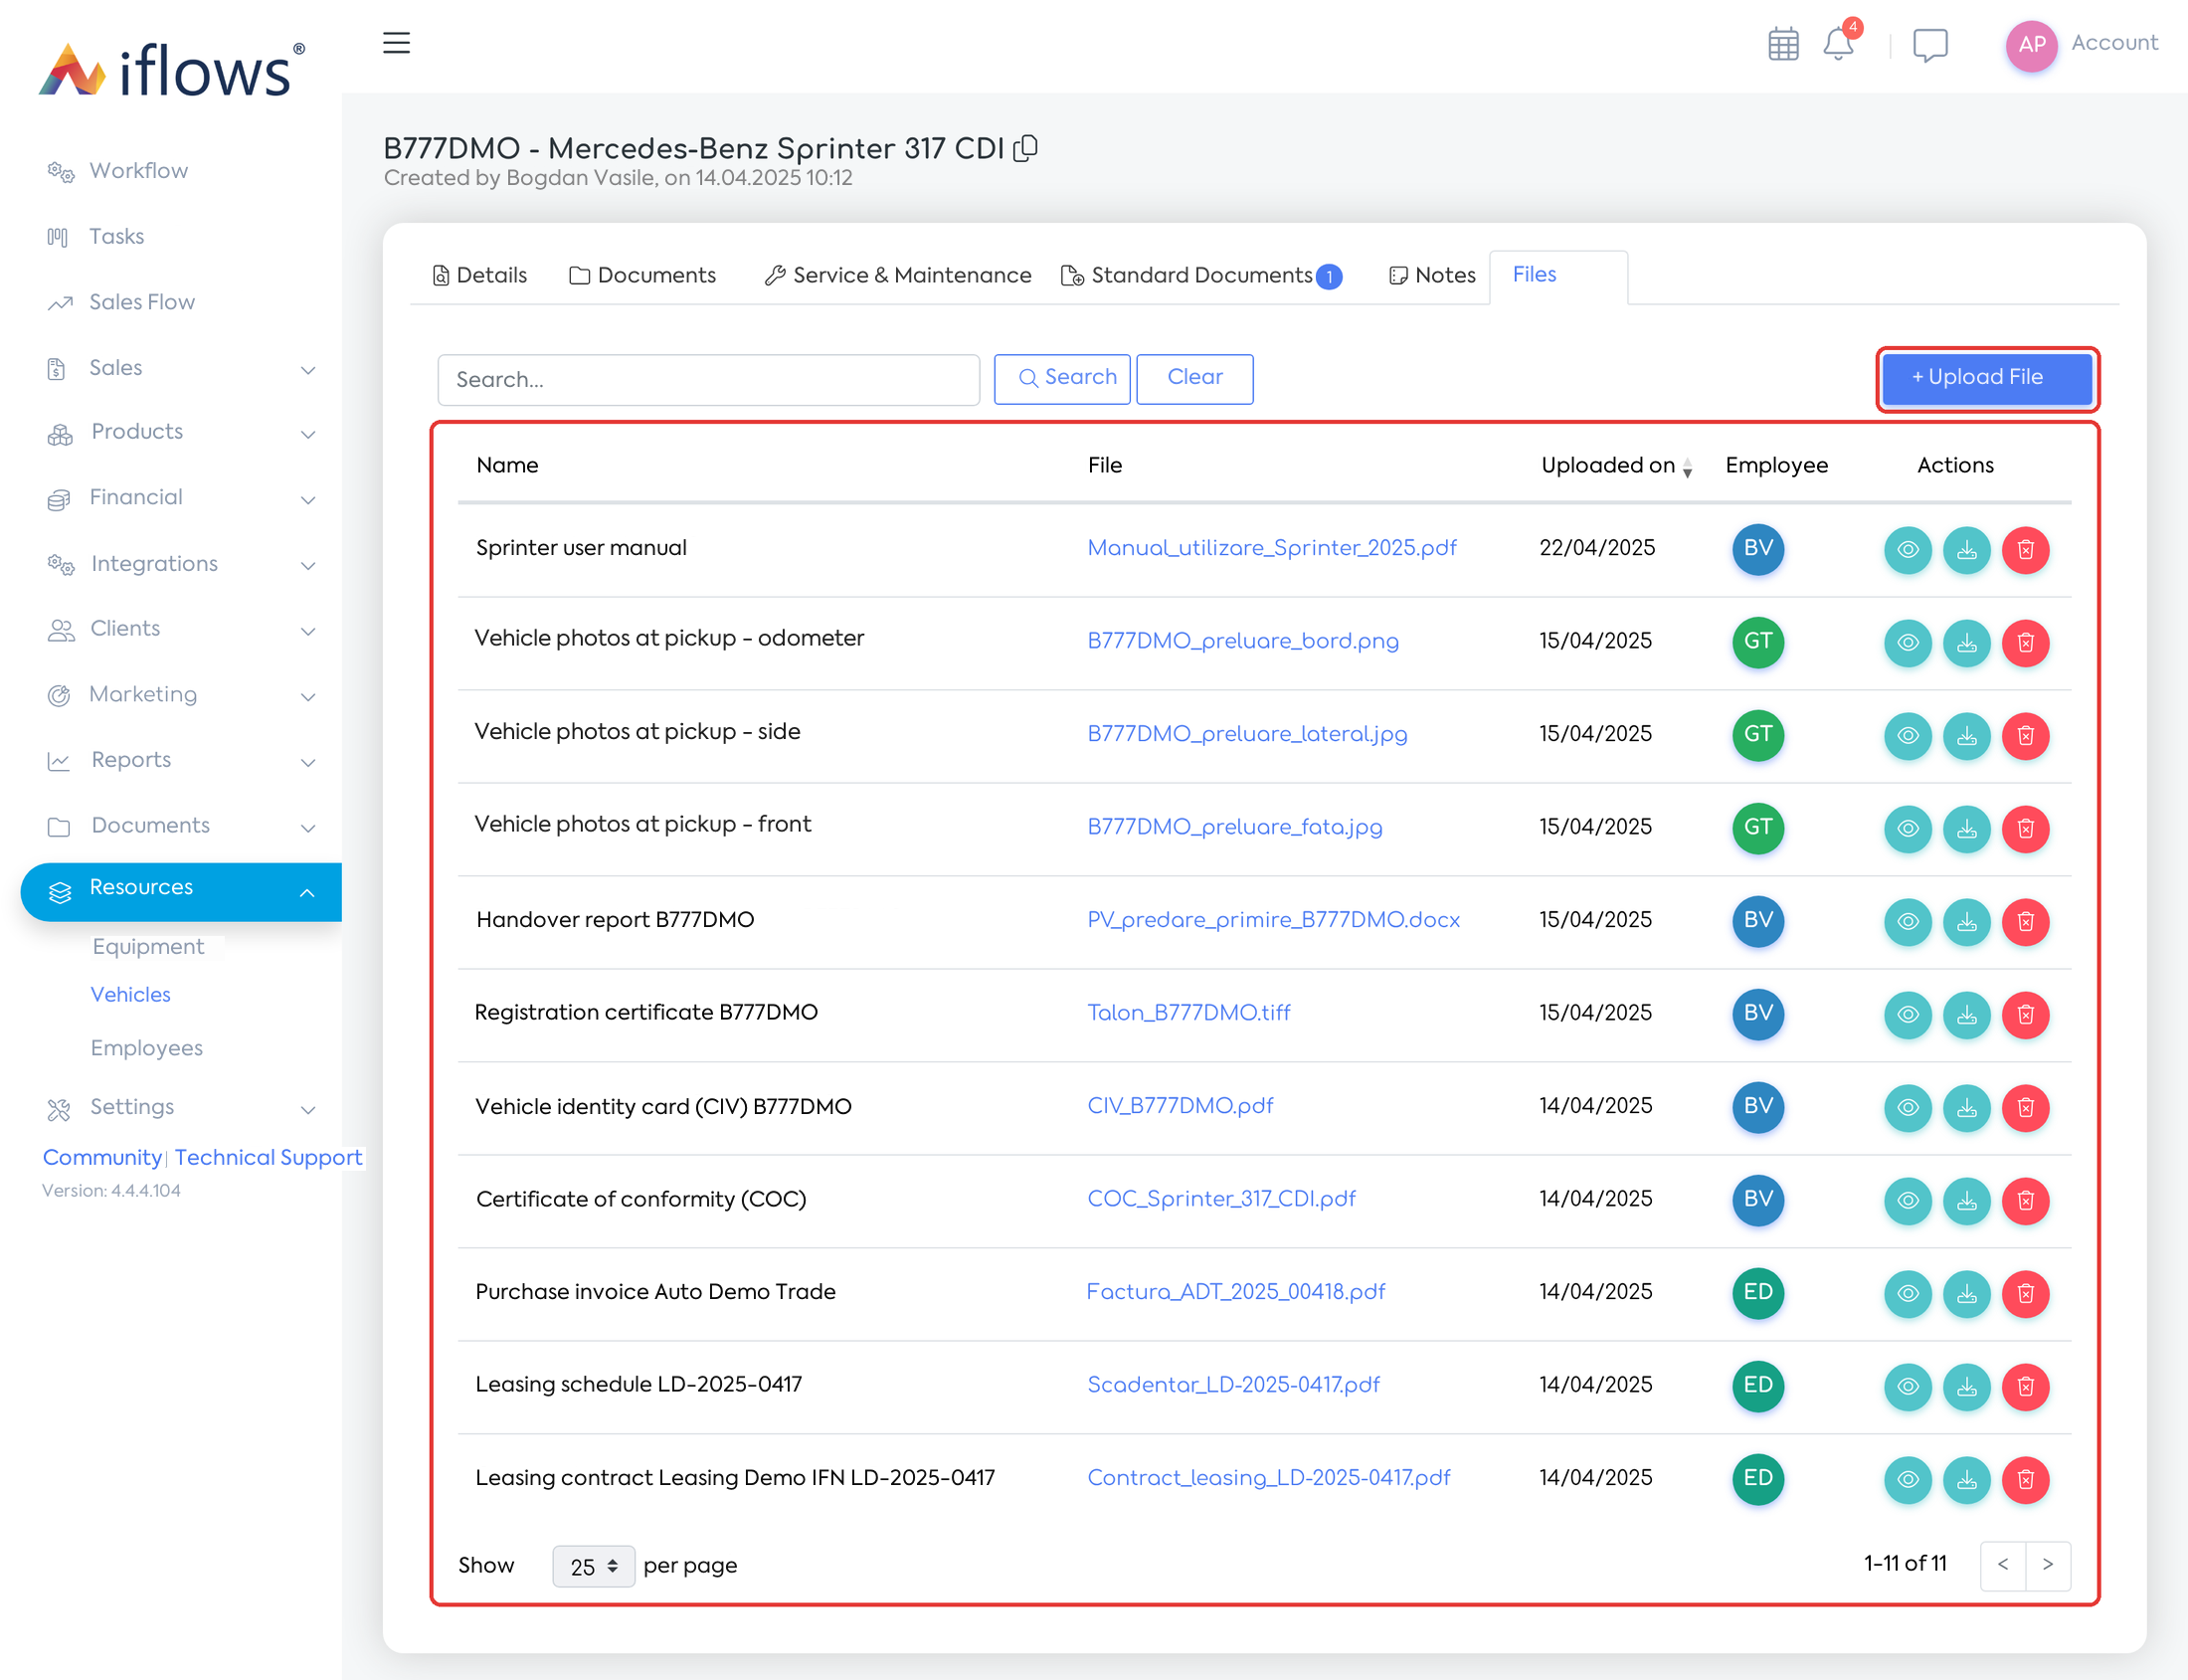
Task: Go to next page of files
Action: (x=2047, y=1565)
